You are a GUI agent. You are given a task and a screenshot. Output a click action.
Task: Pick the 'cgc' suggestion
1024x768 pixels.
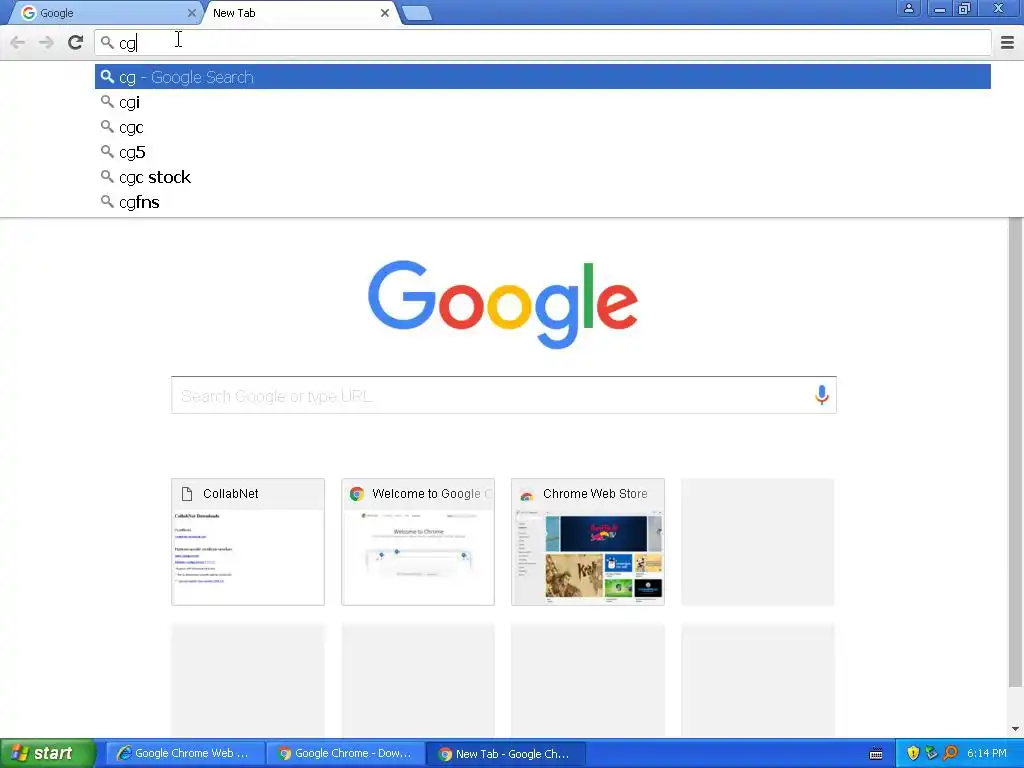[543, 127]
